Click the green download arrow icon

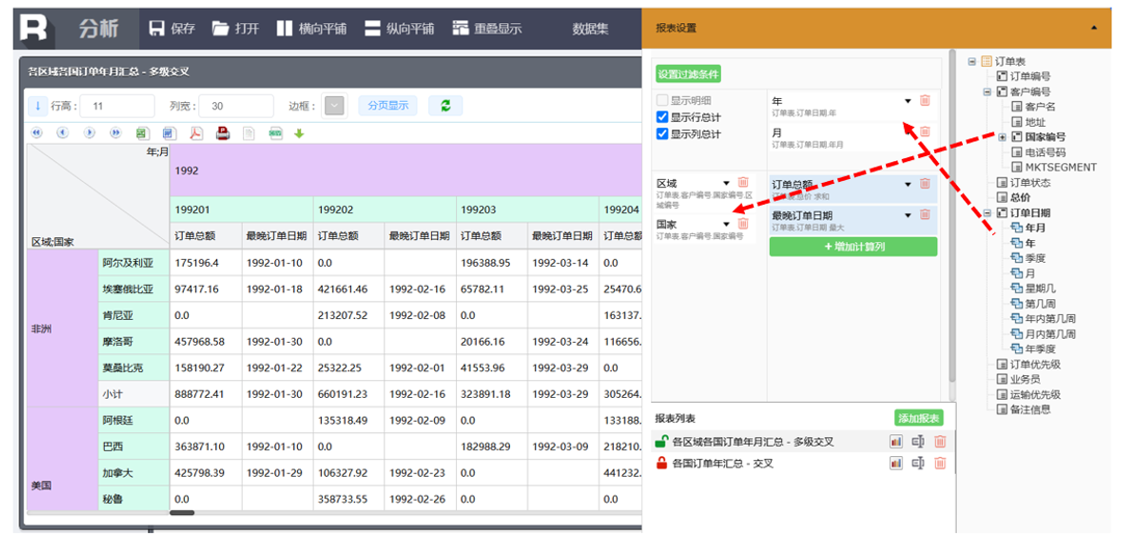click(x=299, y=133)
